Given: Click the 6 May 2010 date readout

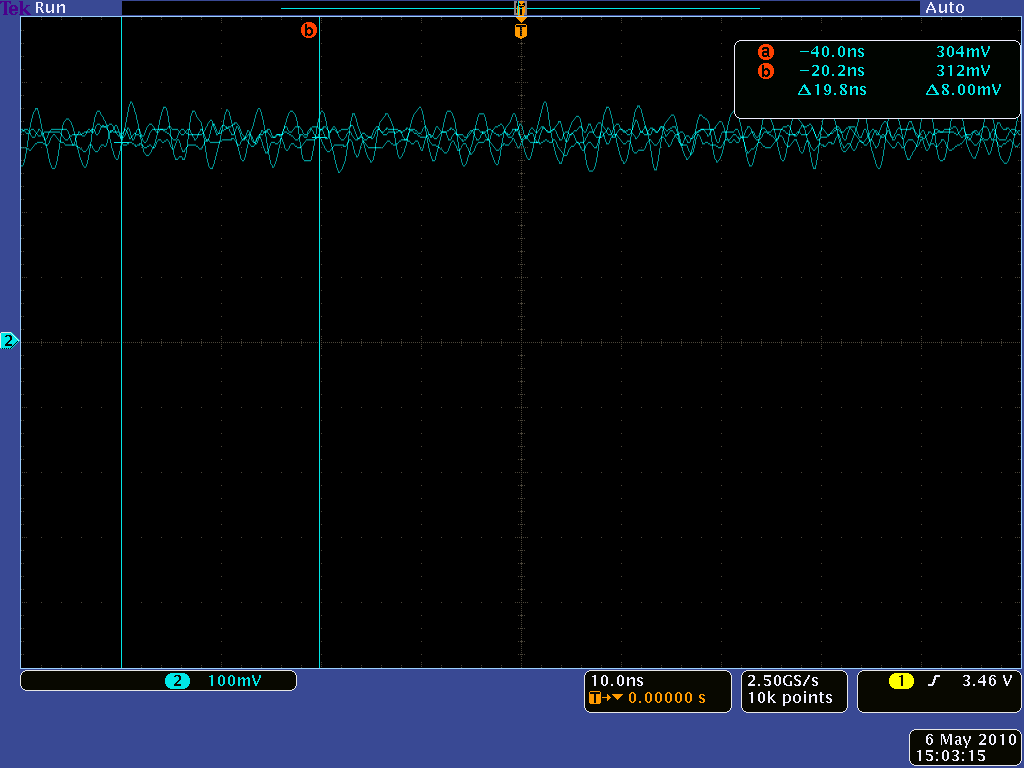Looking at the screenshot, I should [x=971, y=740].
